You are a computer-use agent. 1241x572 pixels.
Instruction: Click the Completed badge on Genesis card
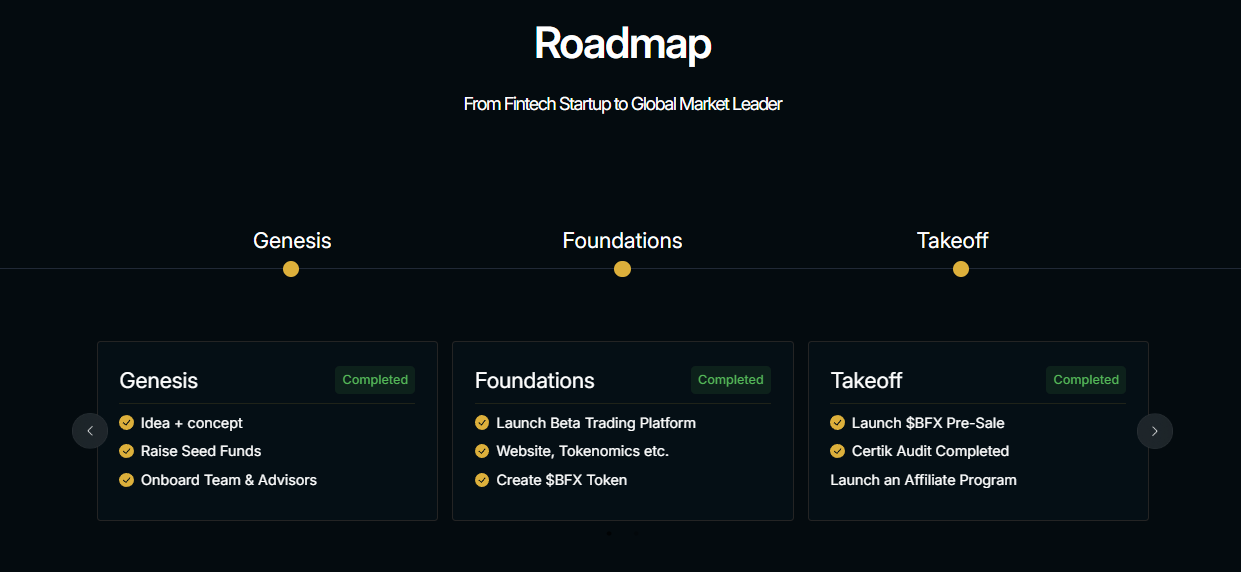(375, 380)
